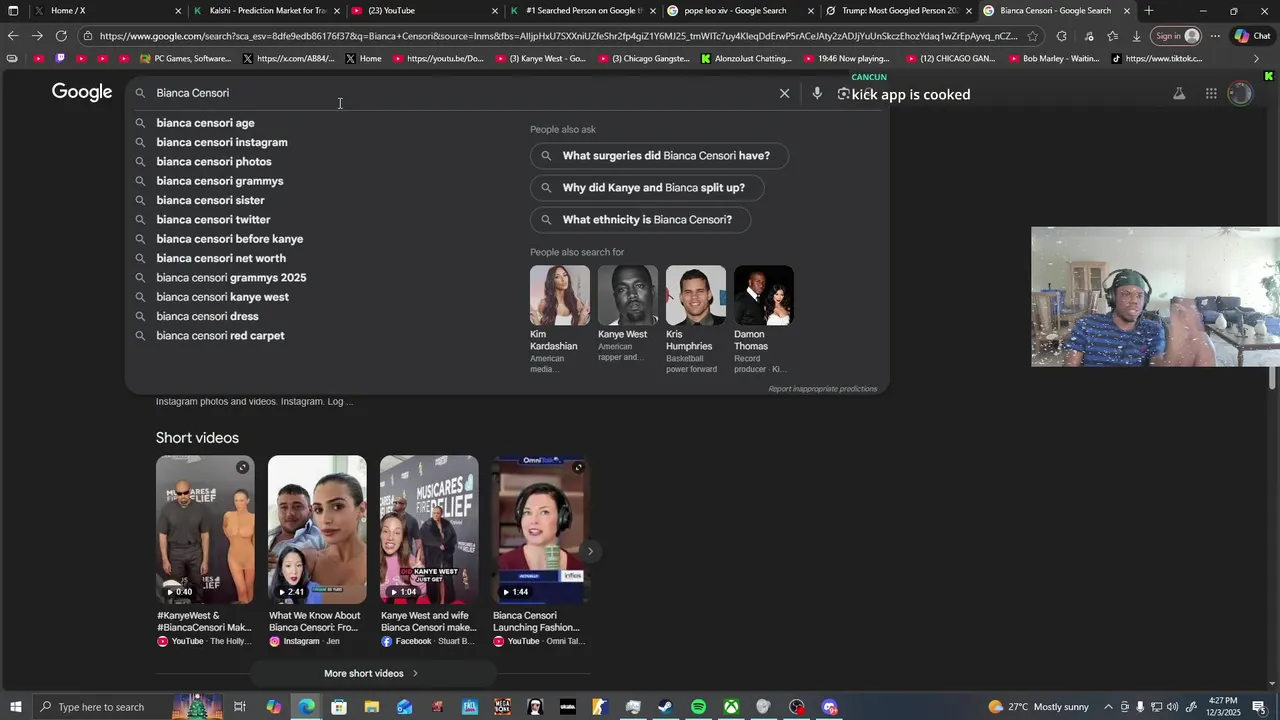Viewport: 1280px width, 720px height.
Task: Play What We Know About Instagram short
Action: coord(317,552)
